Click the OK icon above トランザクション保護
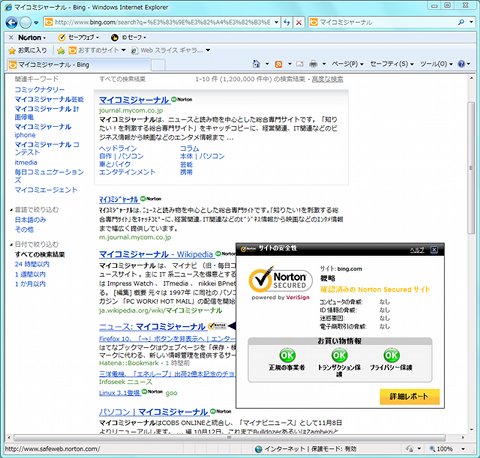The width and height of the screenshot is (480, 458). (339, 355)
